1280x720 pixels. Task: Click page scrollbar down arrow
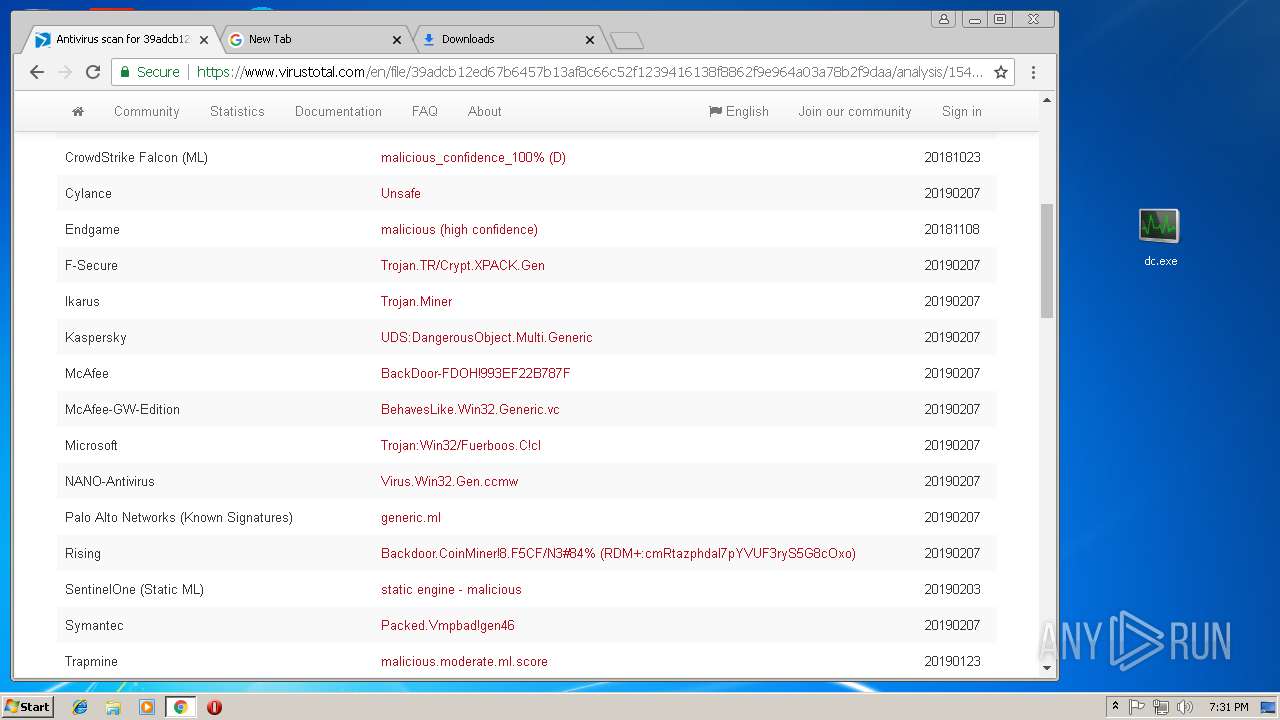pyautogui.click(x=1047, y=667)
